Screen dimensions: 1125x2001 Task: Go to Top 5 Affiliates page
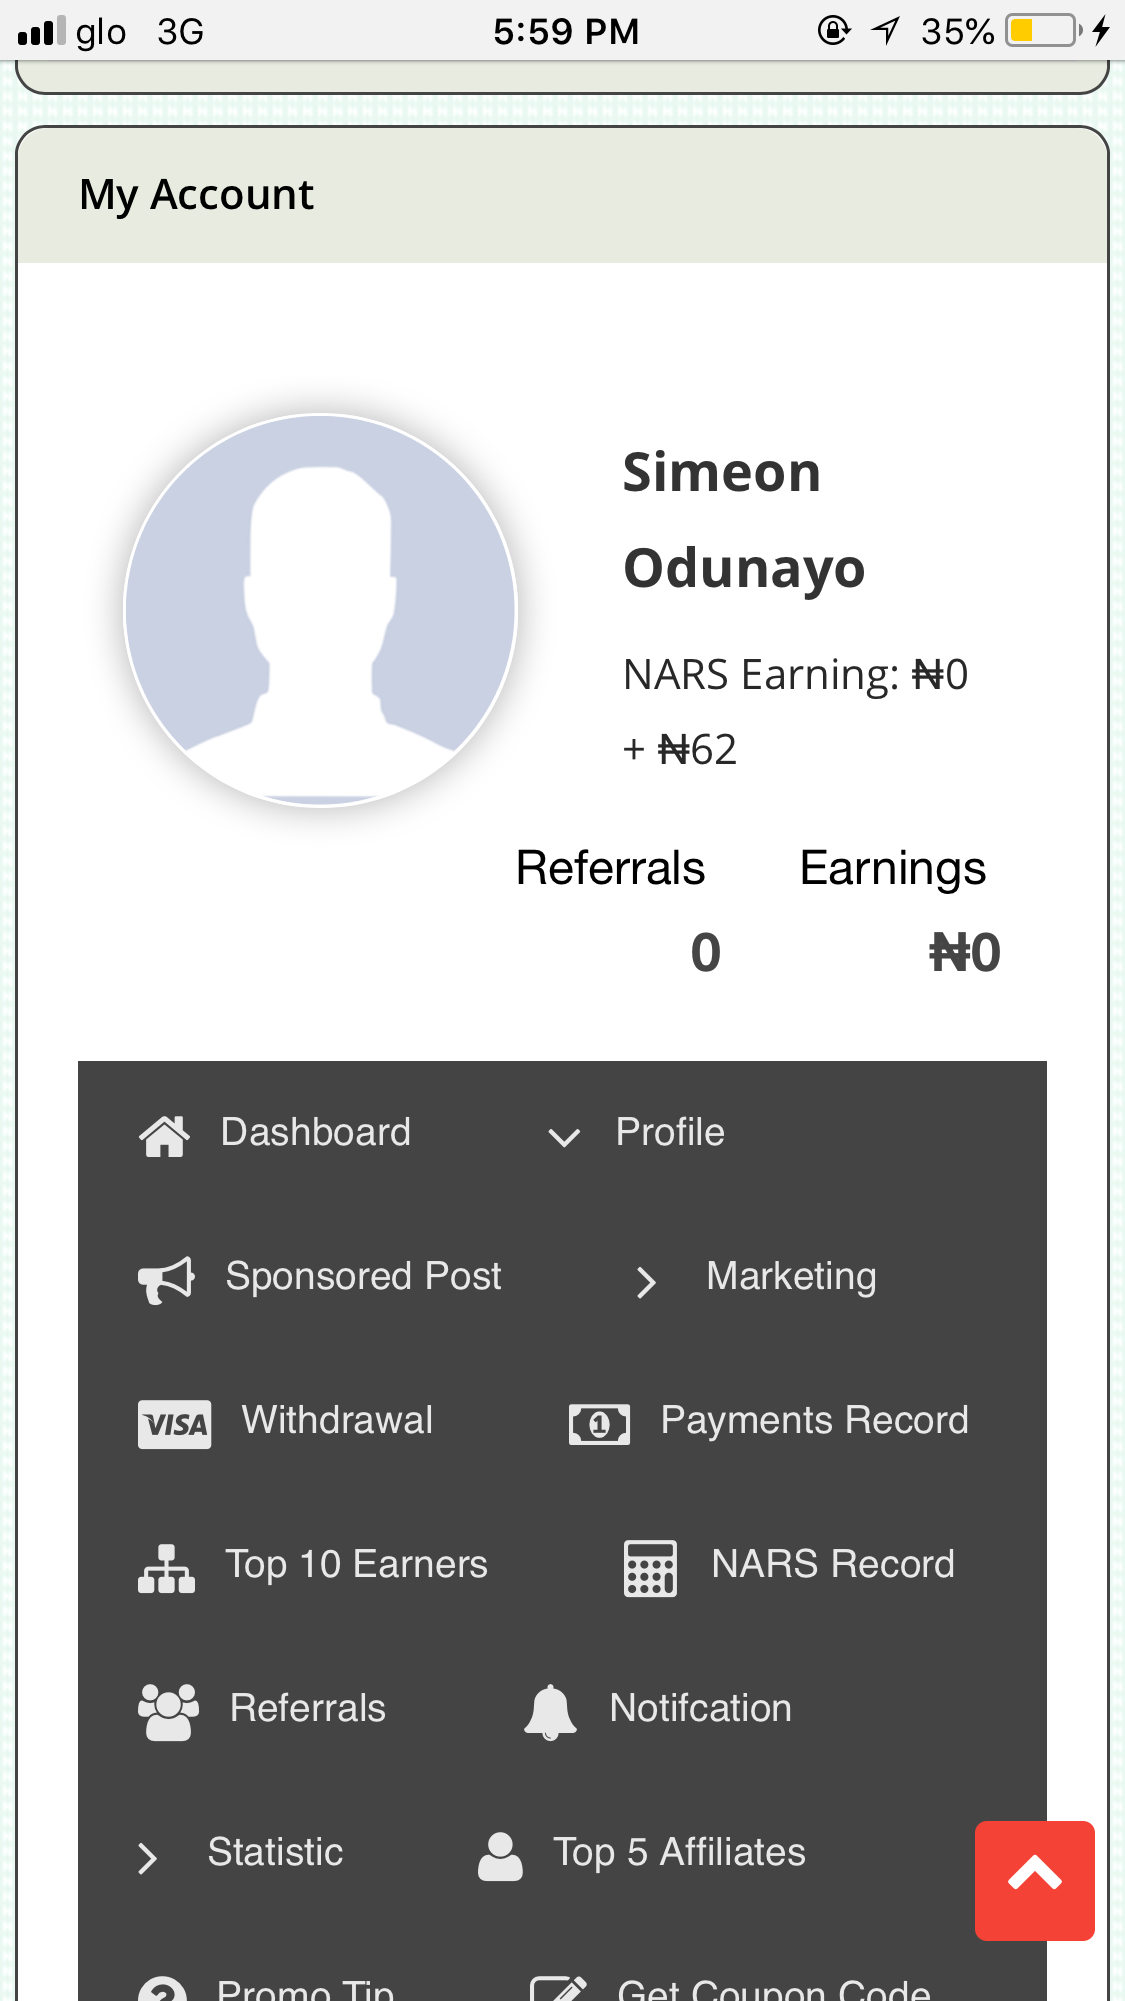click(x=679, y=1852)
